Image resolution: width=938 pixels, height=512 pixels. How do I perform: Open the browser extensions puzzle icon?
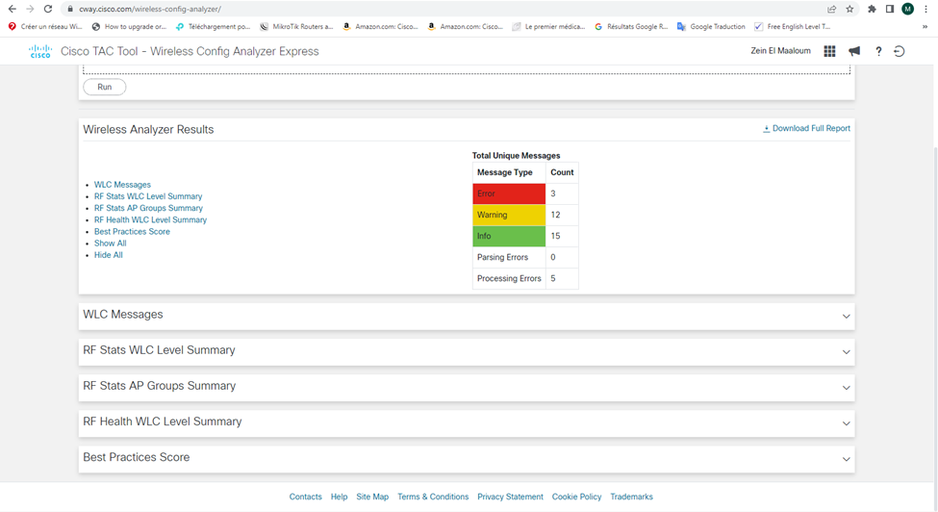click(872, 9)
